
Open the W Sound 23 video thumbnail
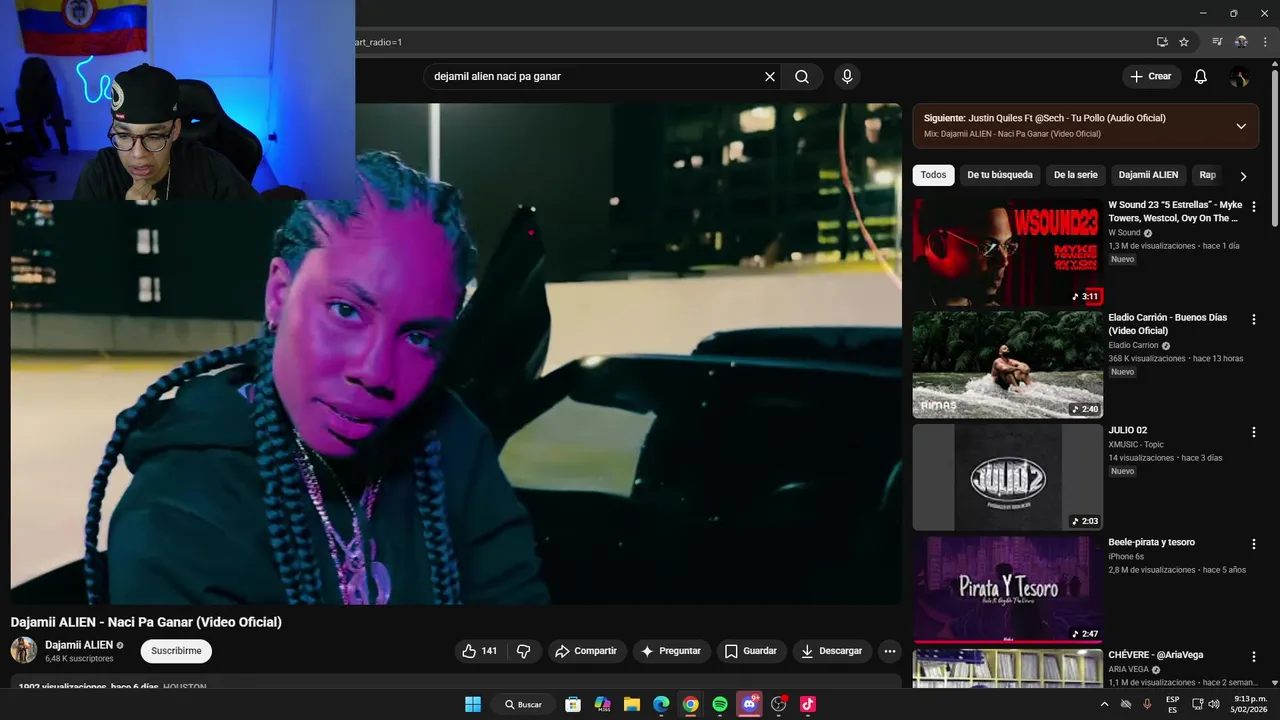point(1008,252)
